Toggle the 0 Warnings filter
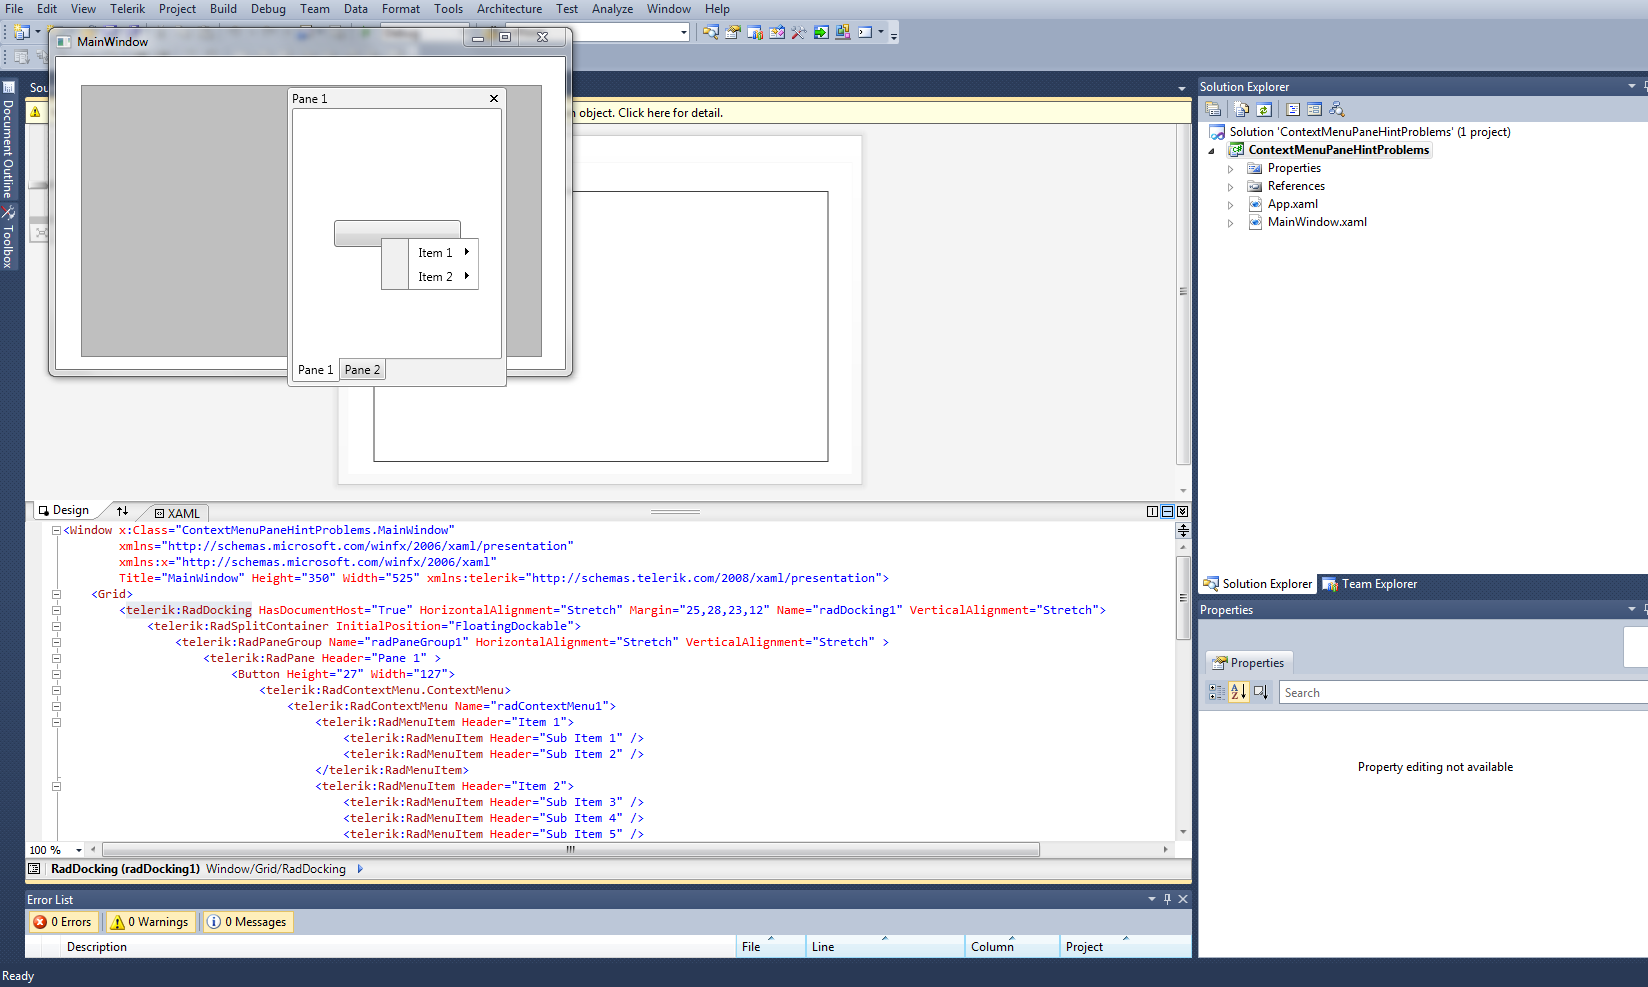This screenshot has width=1648, height=987. (x=149, y=922)
